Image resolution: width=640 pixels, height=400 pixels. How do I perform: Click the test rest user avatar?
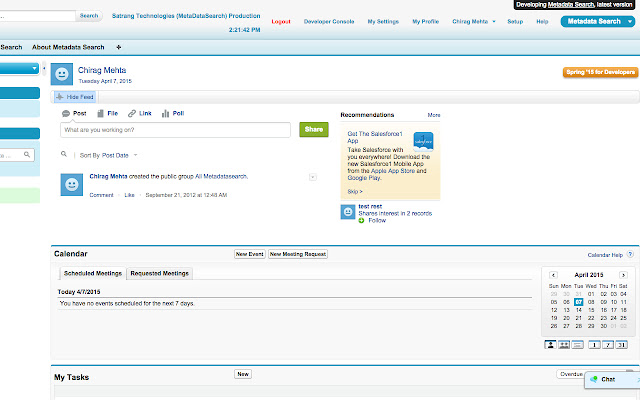[x=348, y=212]
